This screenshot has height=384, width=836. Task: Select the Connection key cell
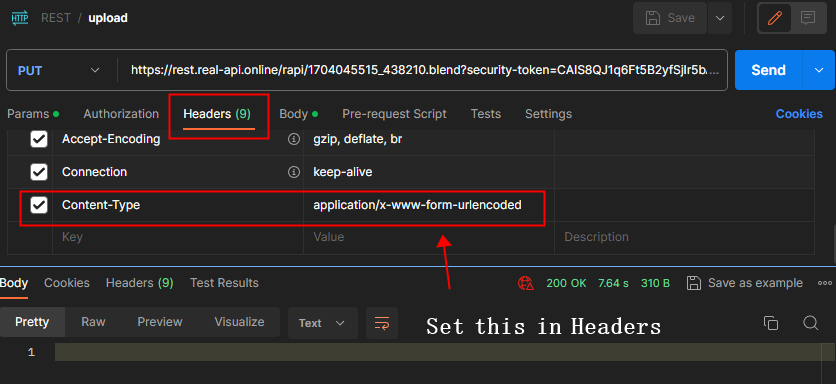178,172
